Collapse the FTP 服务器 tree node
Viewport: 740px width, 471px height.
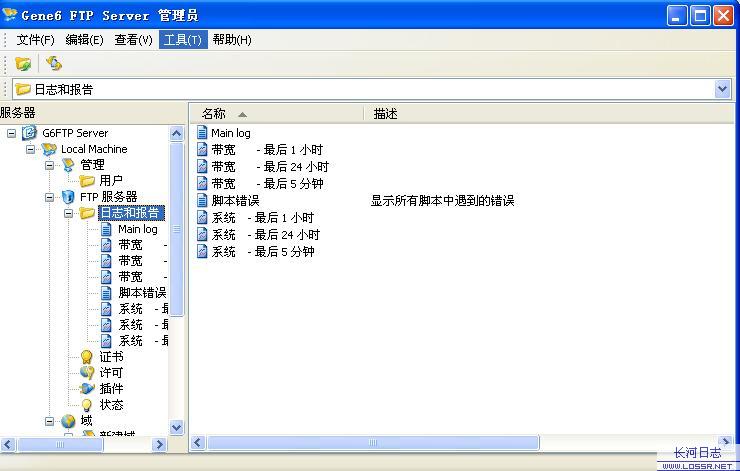(50, 197)
